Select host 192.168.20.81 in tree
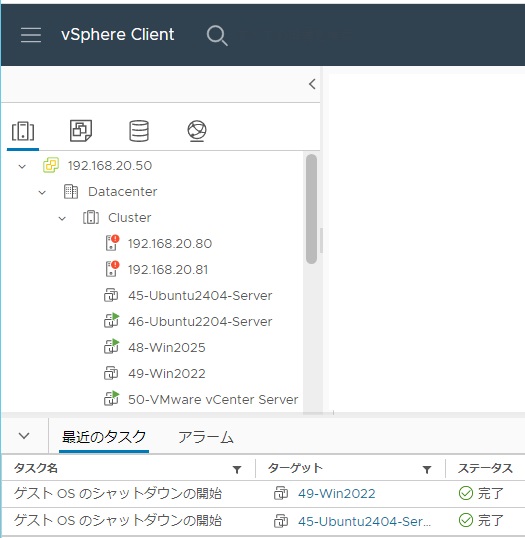 (168, 270)
